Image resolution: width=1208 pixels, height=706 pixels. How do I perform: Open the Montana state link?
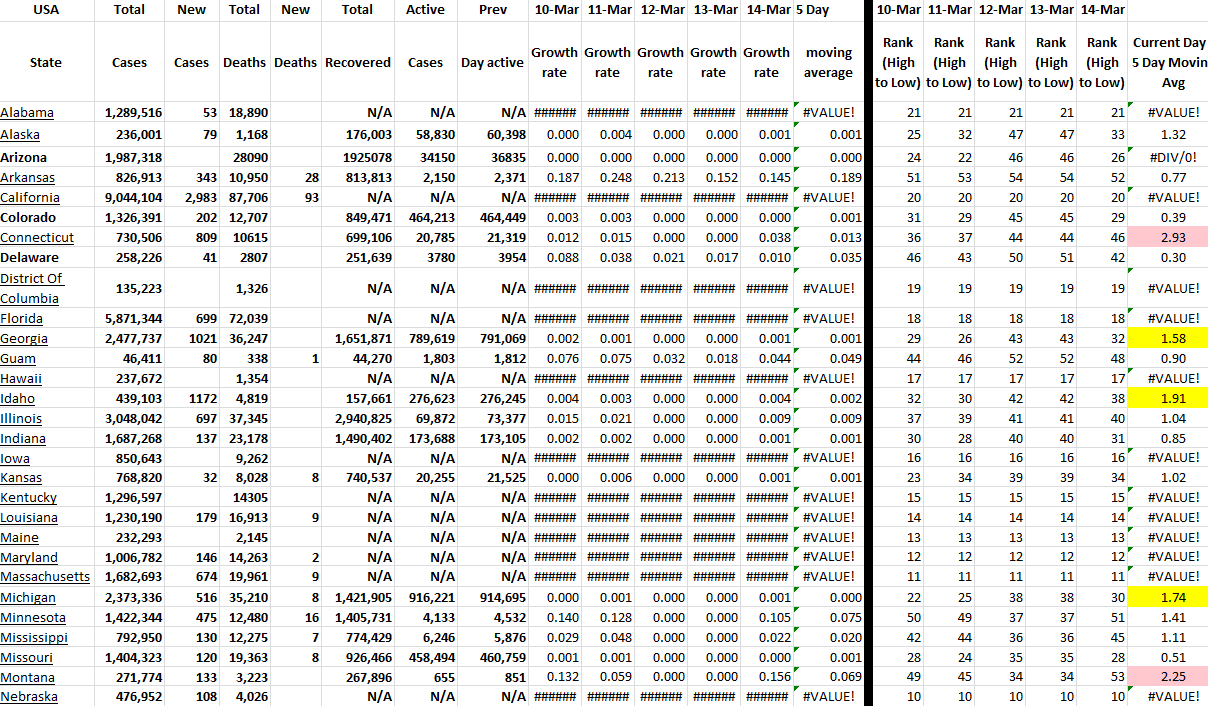pos(29,677)
